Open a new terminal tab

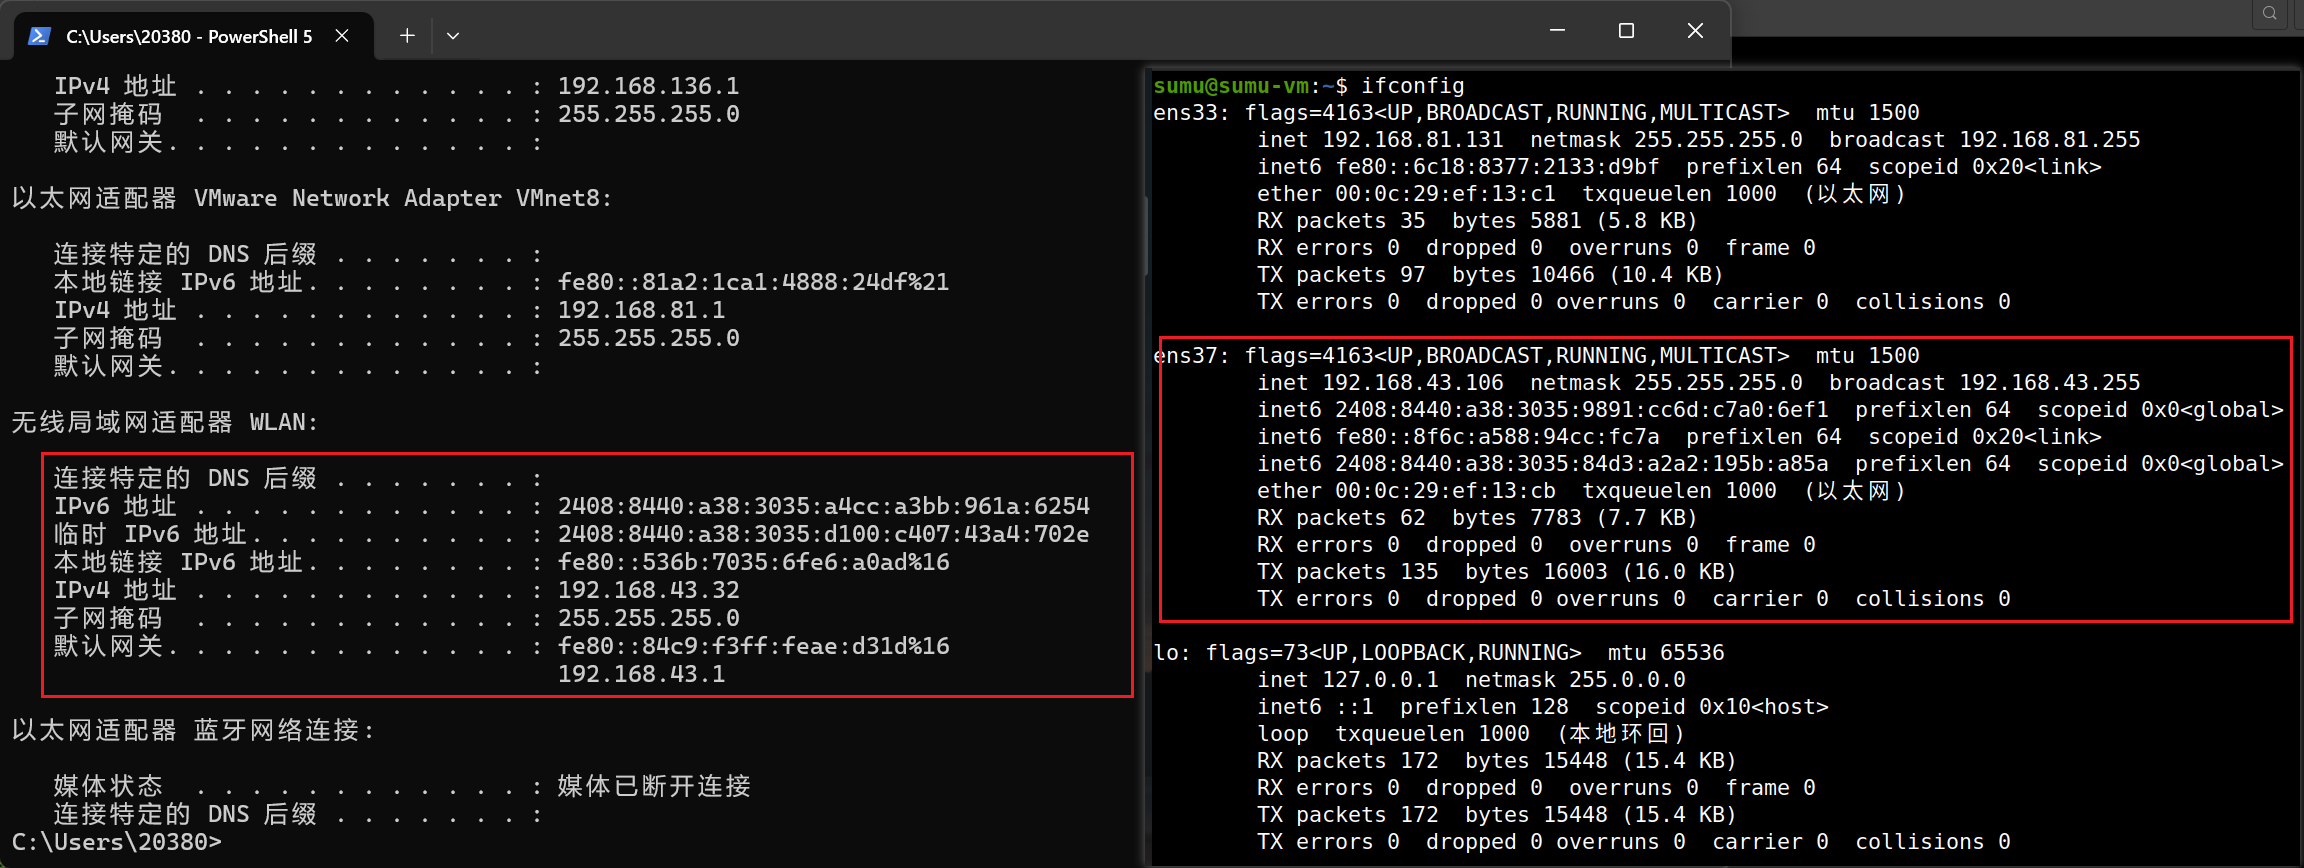coord(407,36)
